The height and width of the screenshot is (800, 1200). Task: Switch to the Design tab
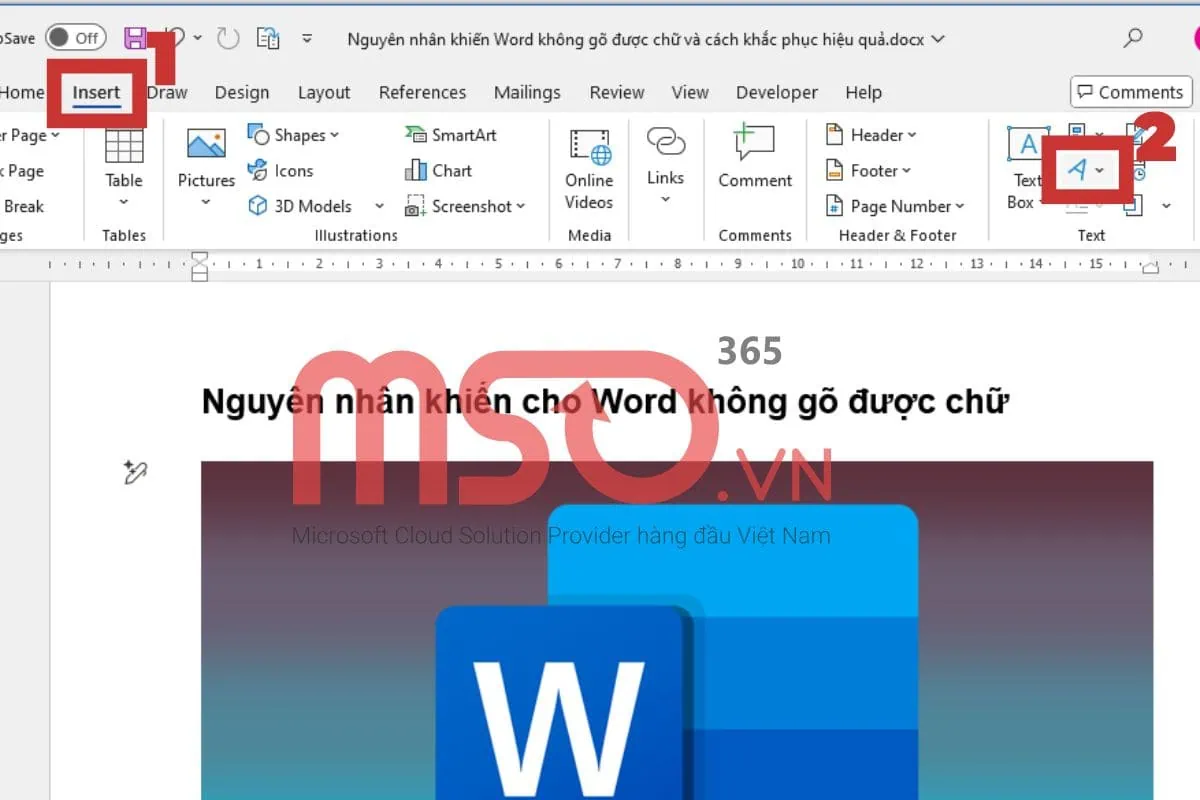(x=241, y=92)
